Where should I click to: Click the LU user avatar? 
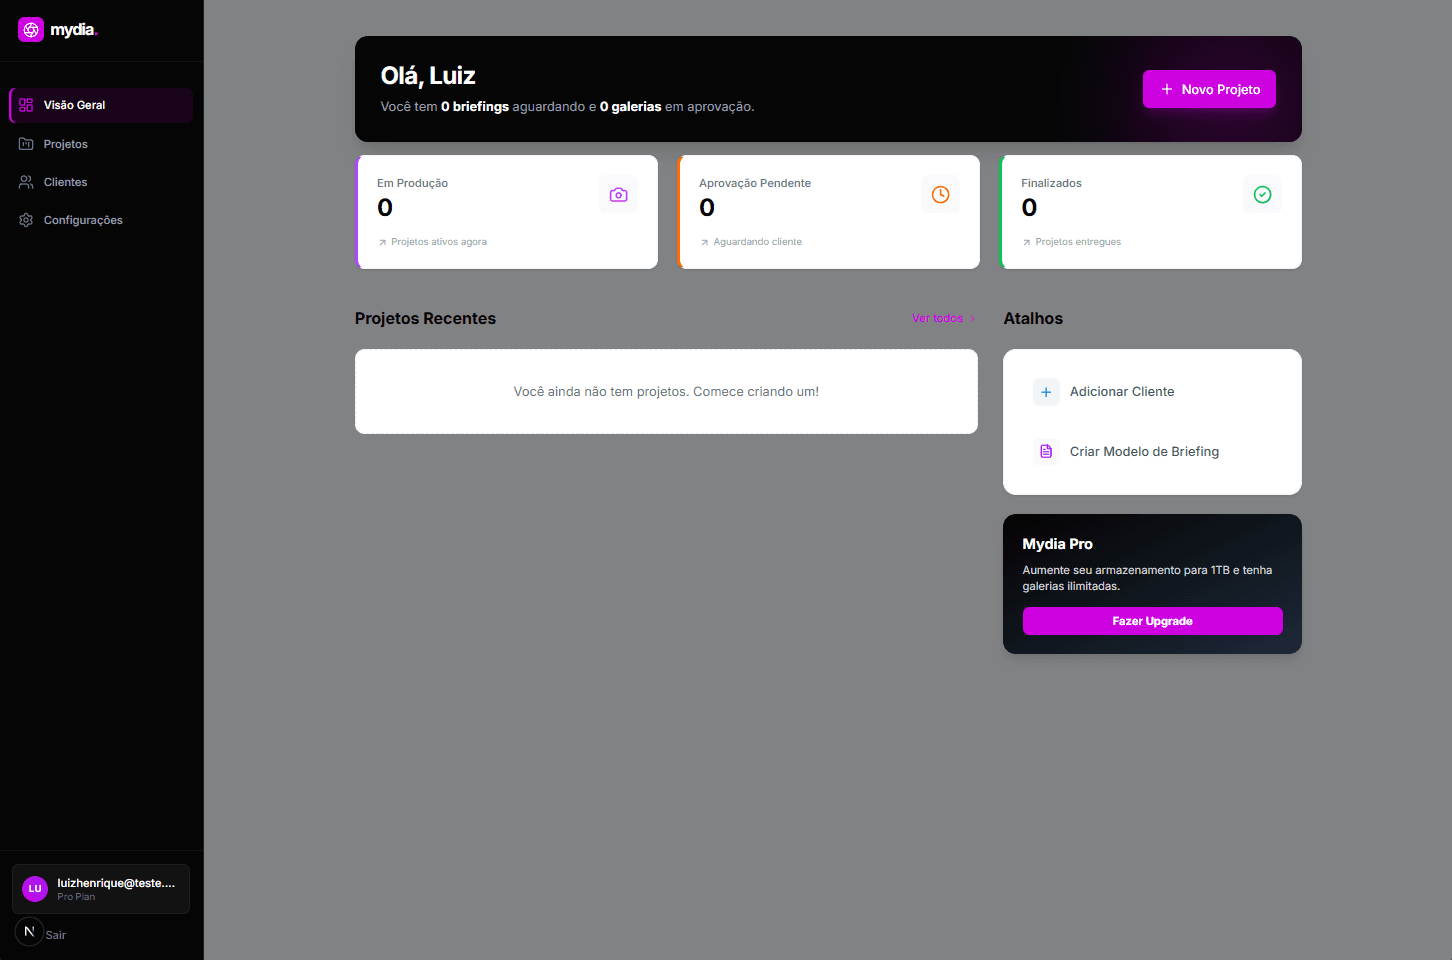pyautogui.click(x=35, y=889)
